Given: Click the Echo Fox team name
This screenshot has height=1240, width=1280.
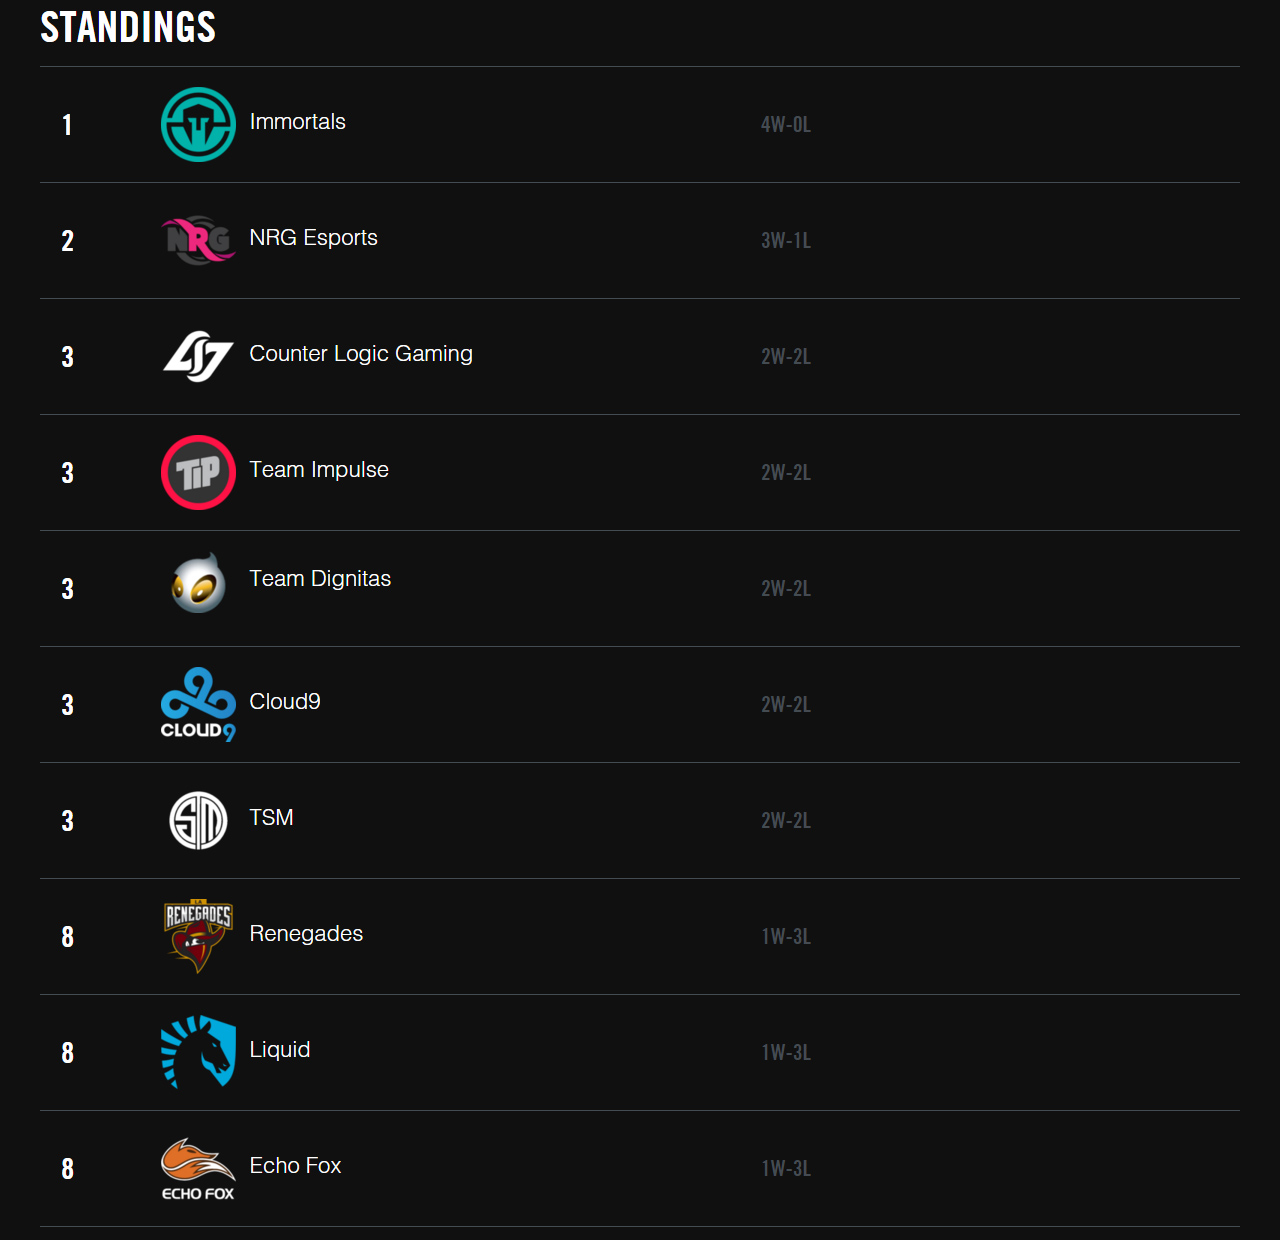Looking at the screenshot, I should pyautogui.click(x=295, y=1166).
